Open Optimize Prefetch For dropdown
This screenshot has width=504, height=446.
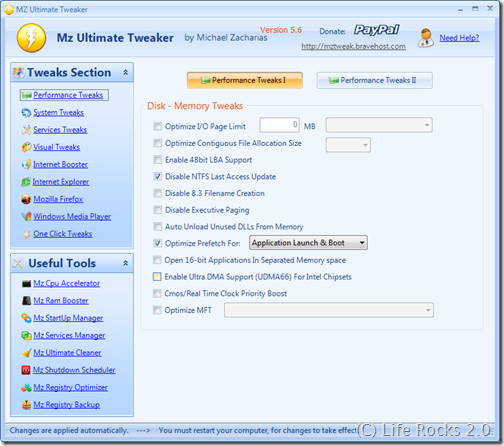click(x=308, y=243)
